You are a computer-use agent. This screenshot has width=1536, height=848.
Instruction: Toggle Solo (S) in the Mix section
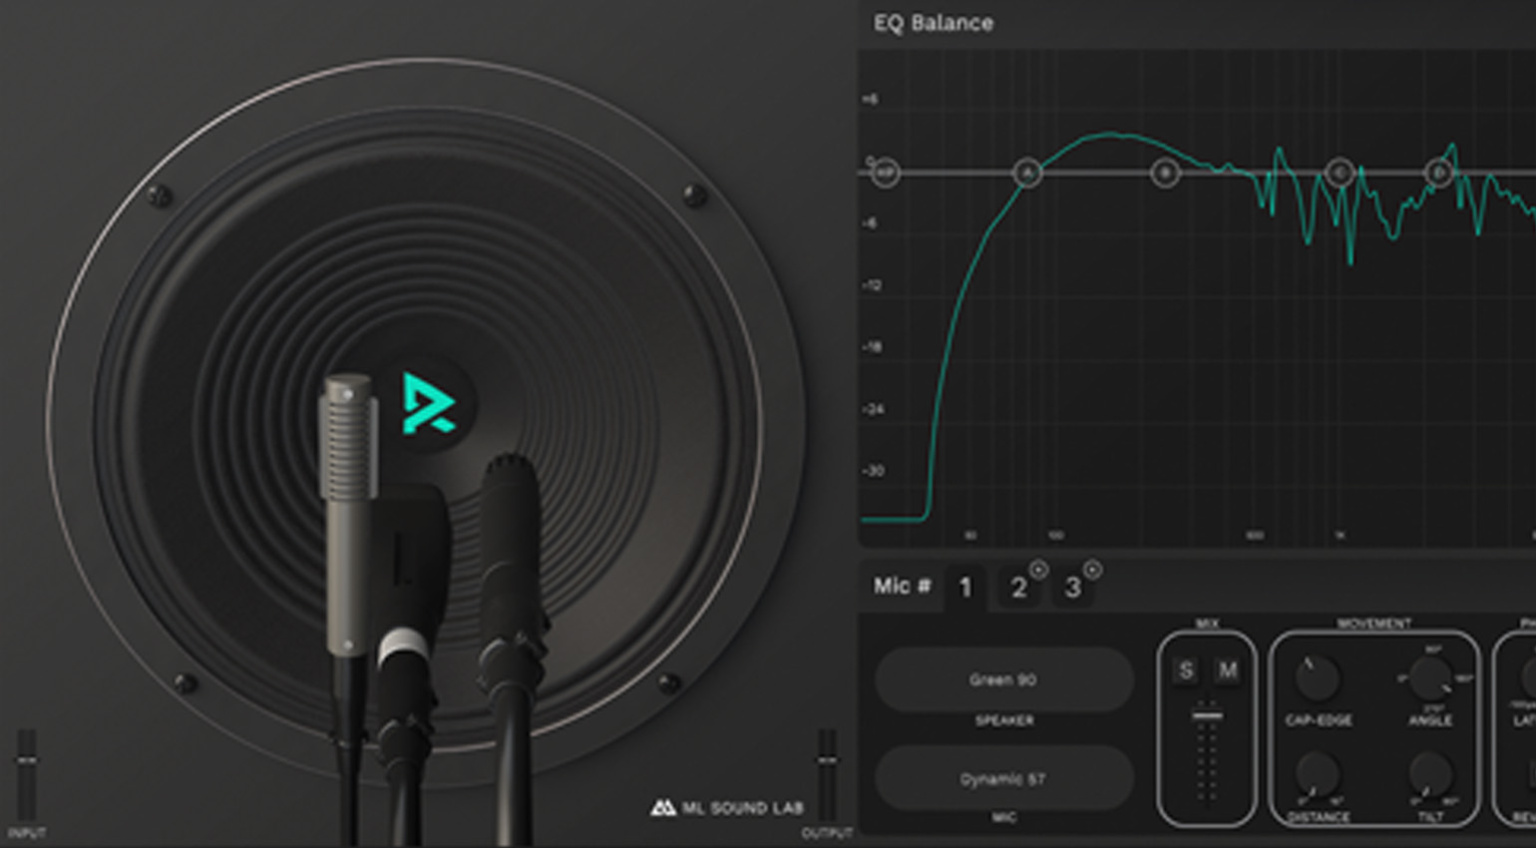pyautogui.click(x=1186, y=670)
